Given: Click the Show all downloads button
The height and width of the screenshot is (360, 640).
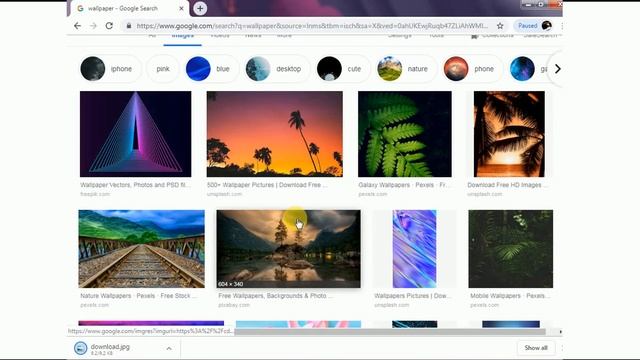Looking at the screenshot, I should 536,348.
